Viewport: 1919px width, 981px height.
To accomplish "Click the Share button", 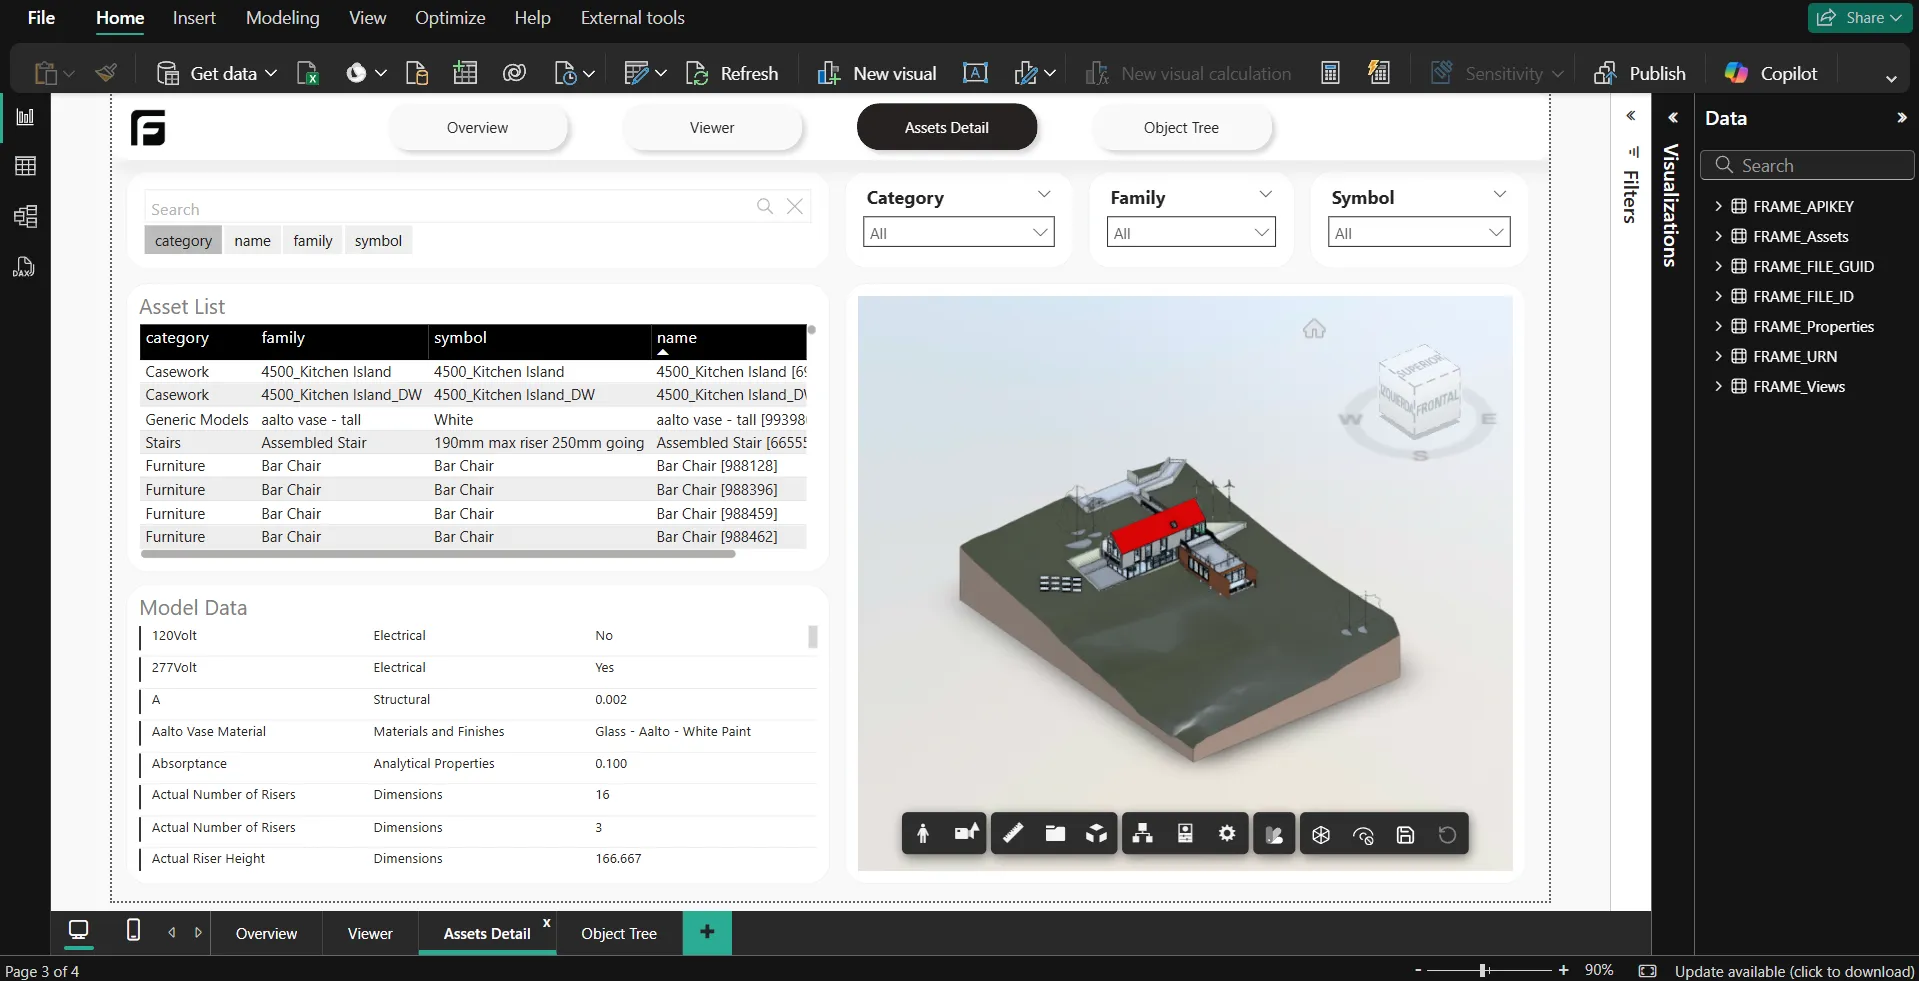I will (x=1860, y=18).
